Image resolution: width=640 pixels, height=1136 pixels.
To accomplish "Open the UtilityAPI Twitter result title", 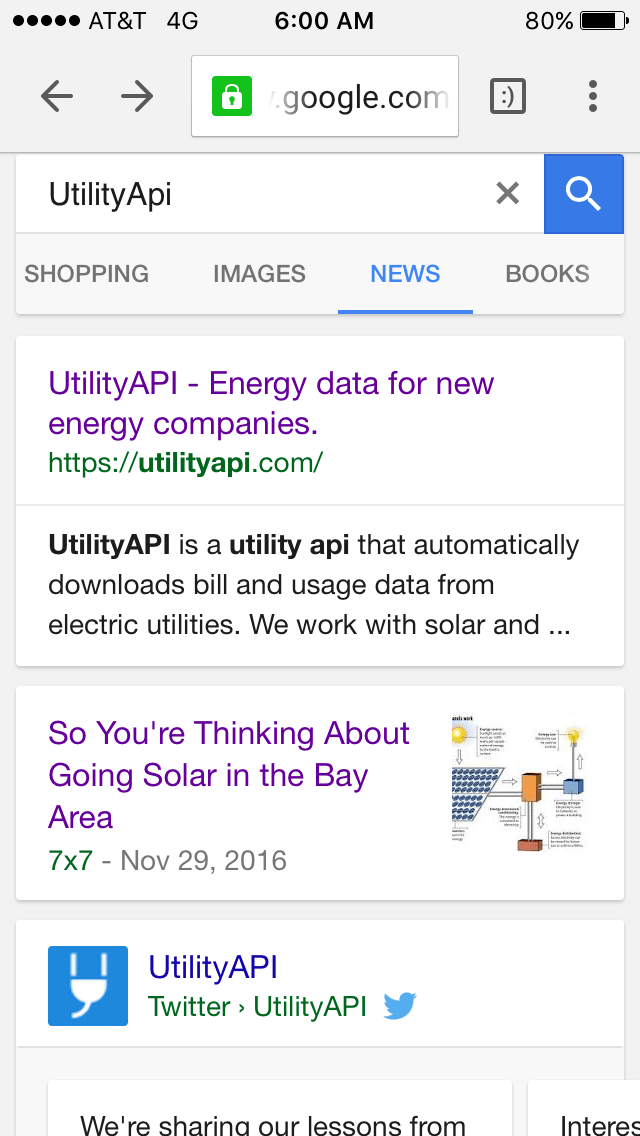I will click(x=213, y=967).
